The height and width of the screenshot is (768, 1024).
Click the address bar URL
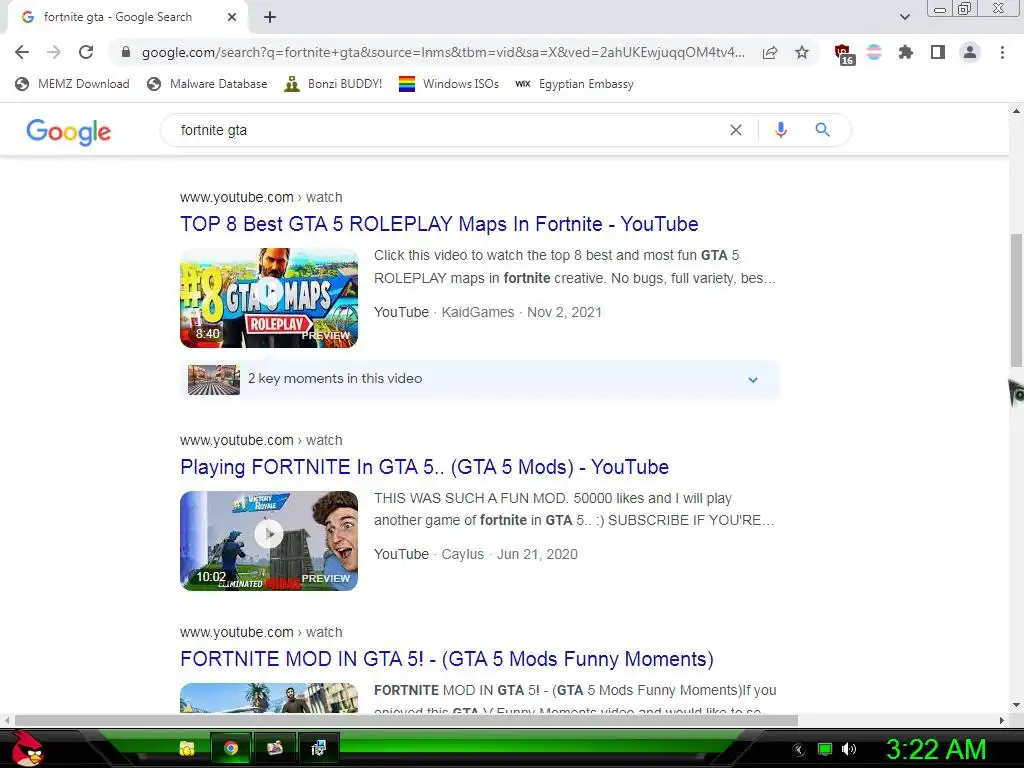pos(443,52)
